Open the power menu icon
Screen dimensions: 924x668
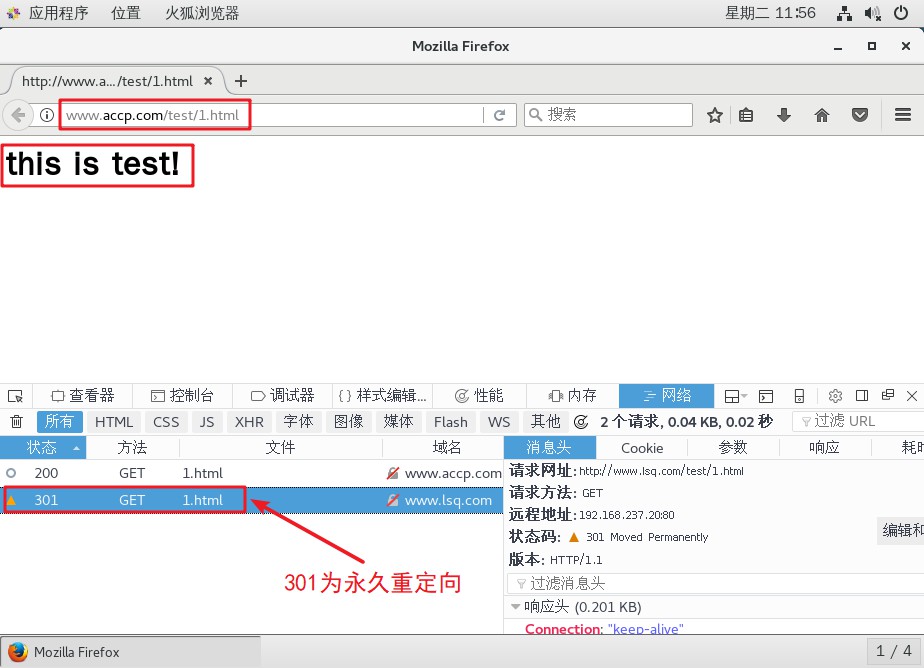901,13
